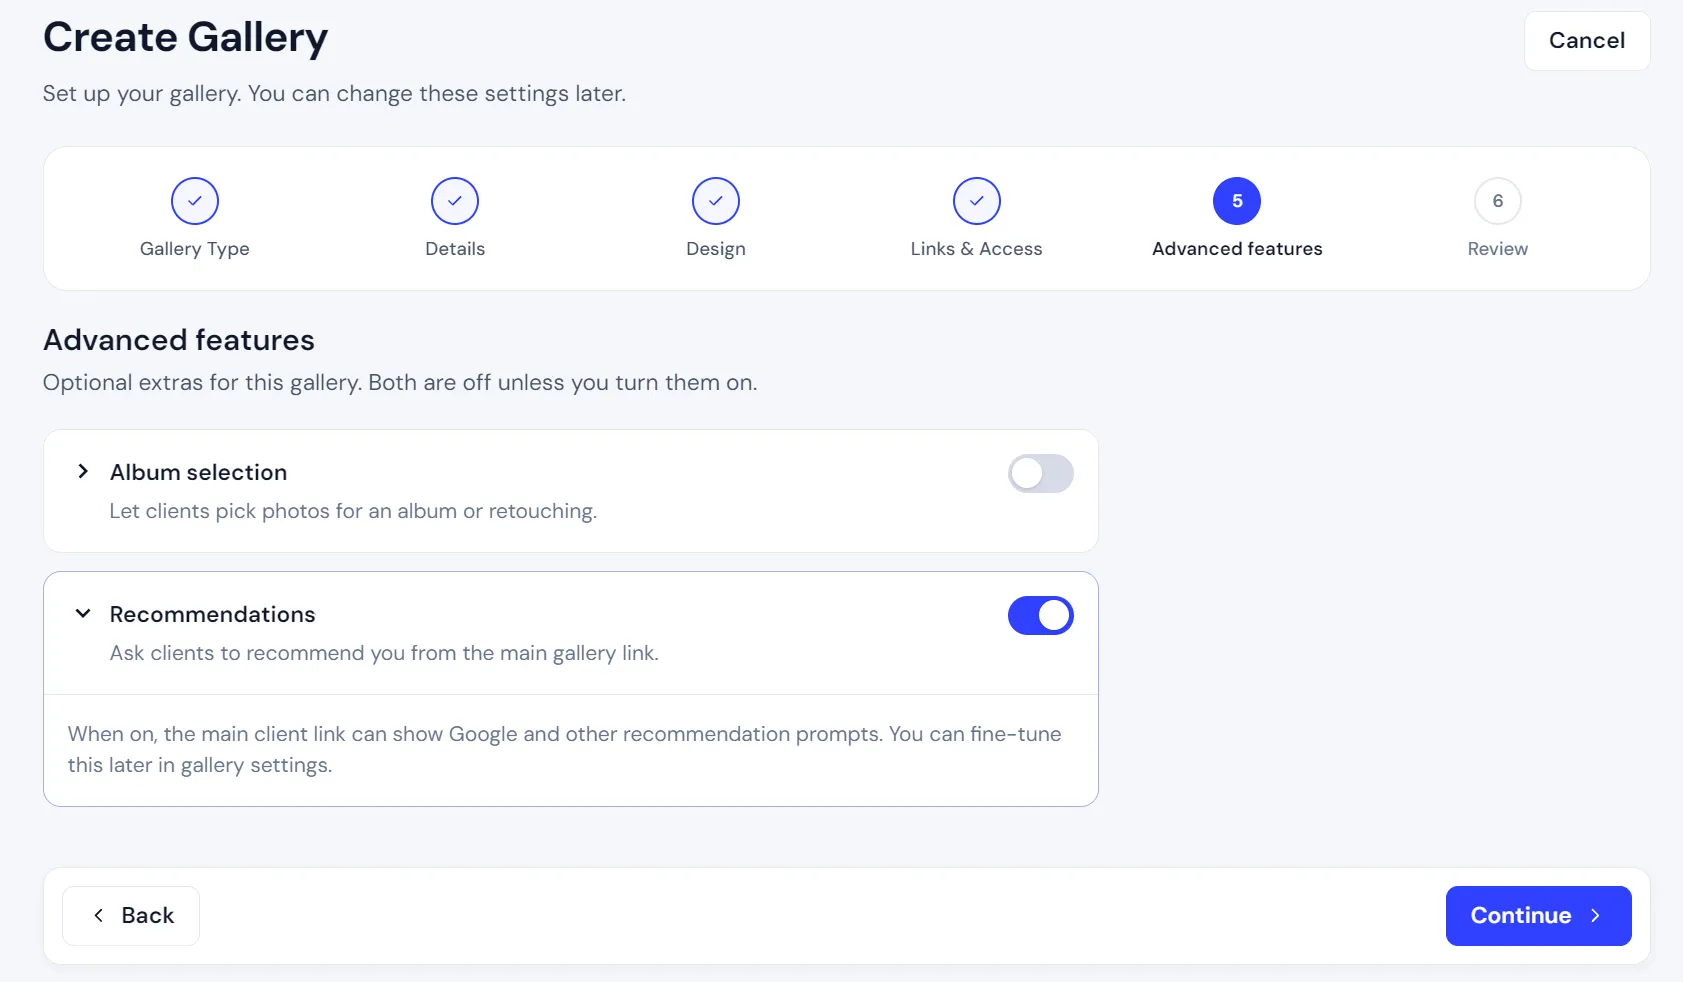The width and height of the screenshot is (1683, 982).
Task: Click the Links & Access checkmark circle
Action: [977, 201]
